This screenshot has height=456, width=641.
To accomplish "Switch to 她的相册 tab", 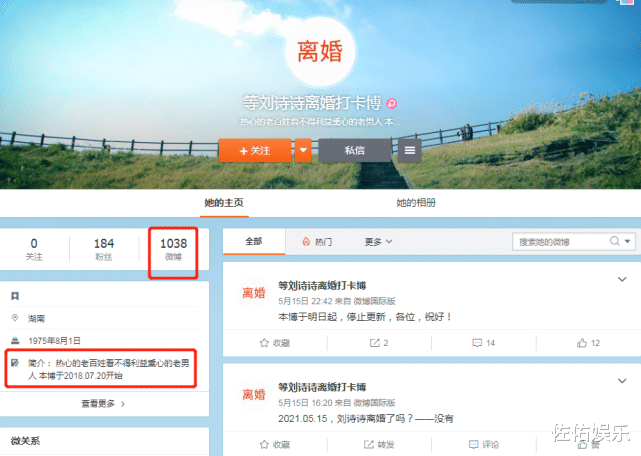I will pyautogui.click(x=416, y=203).
